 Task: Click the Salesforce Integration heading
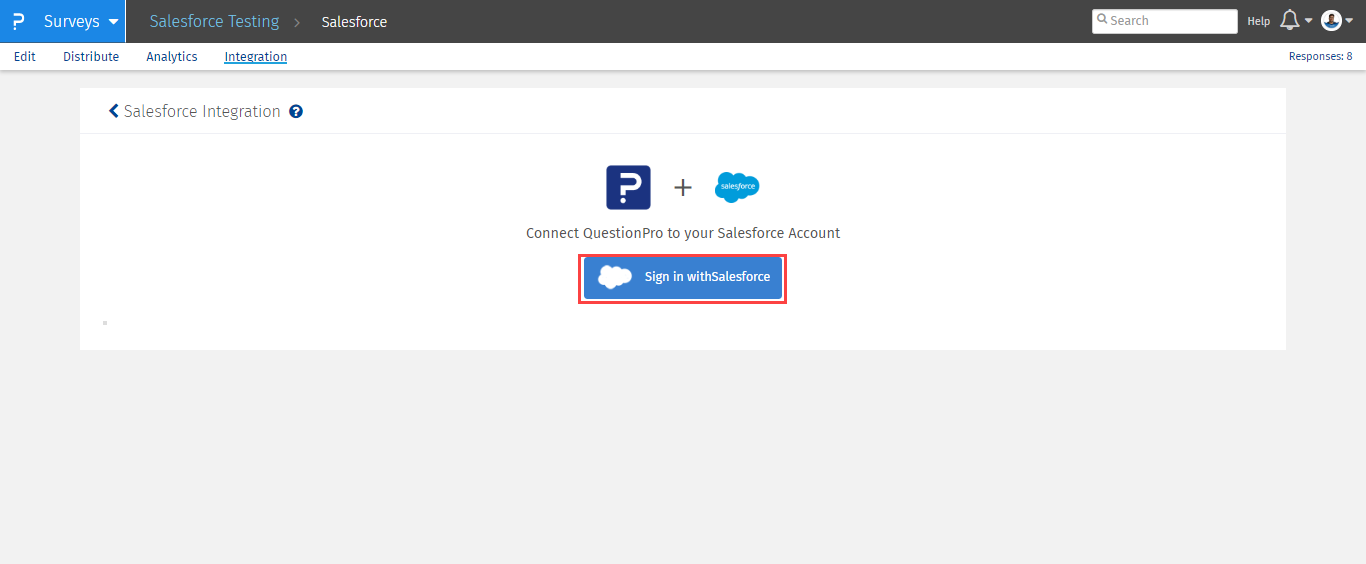(x=202, y=111)
